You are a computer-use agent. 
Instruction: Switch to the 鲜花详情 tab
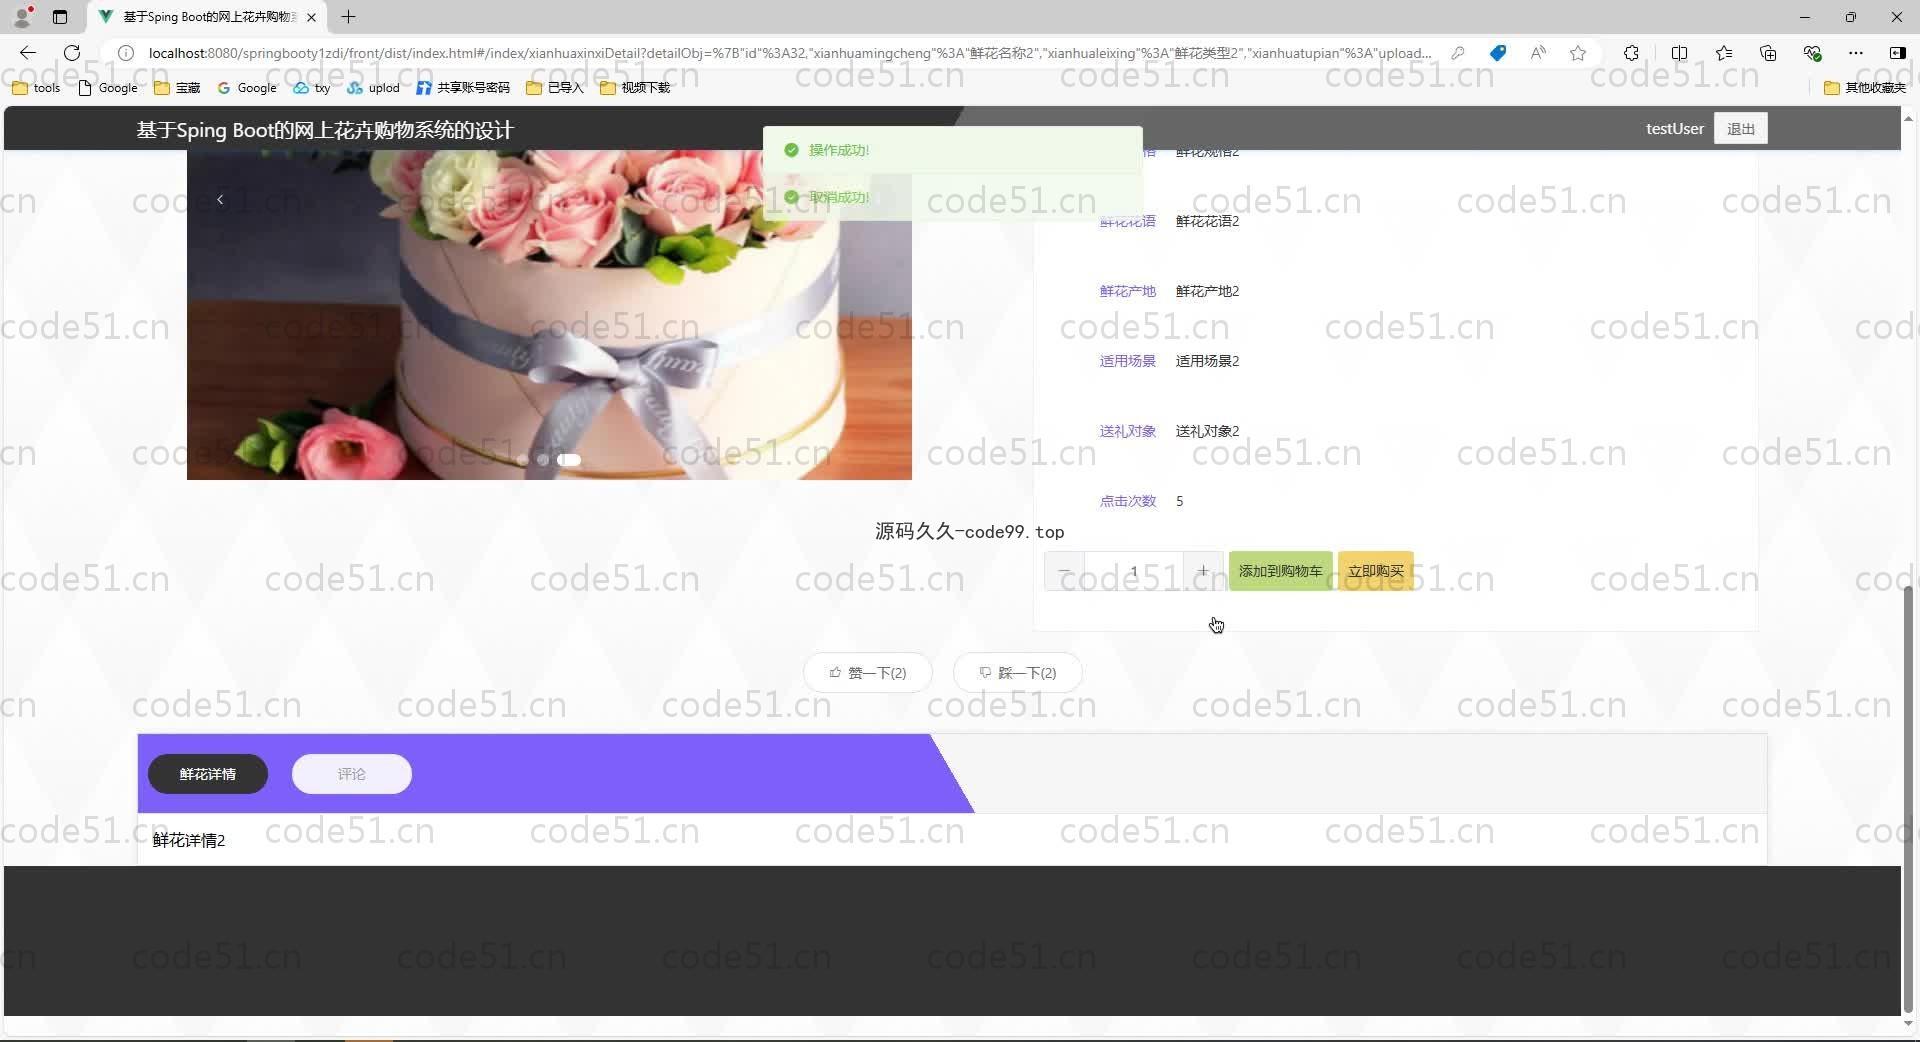coord(208,774)
